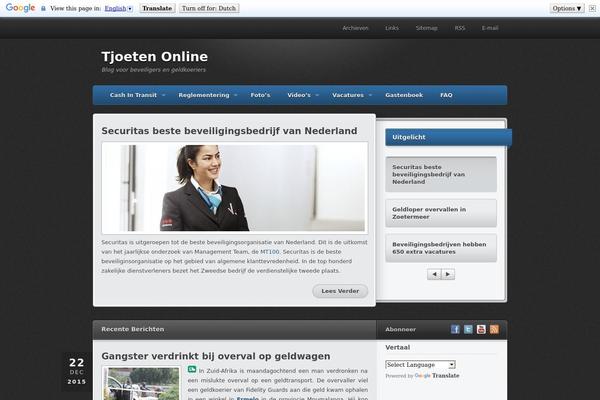
Task: Open the Facebook subscribe icon
Action: point(455,329)
